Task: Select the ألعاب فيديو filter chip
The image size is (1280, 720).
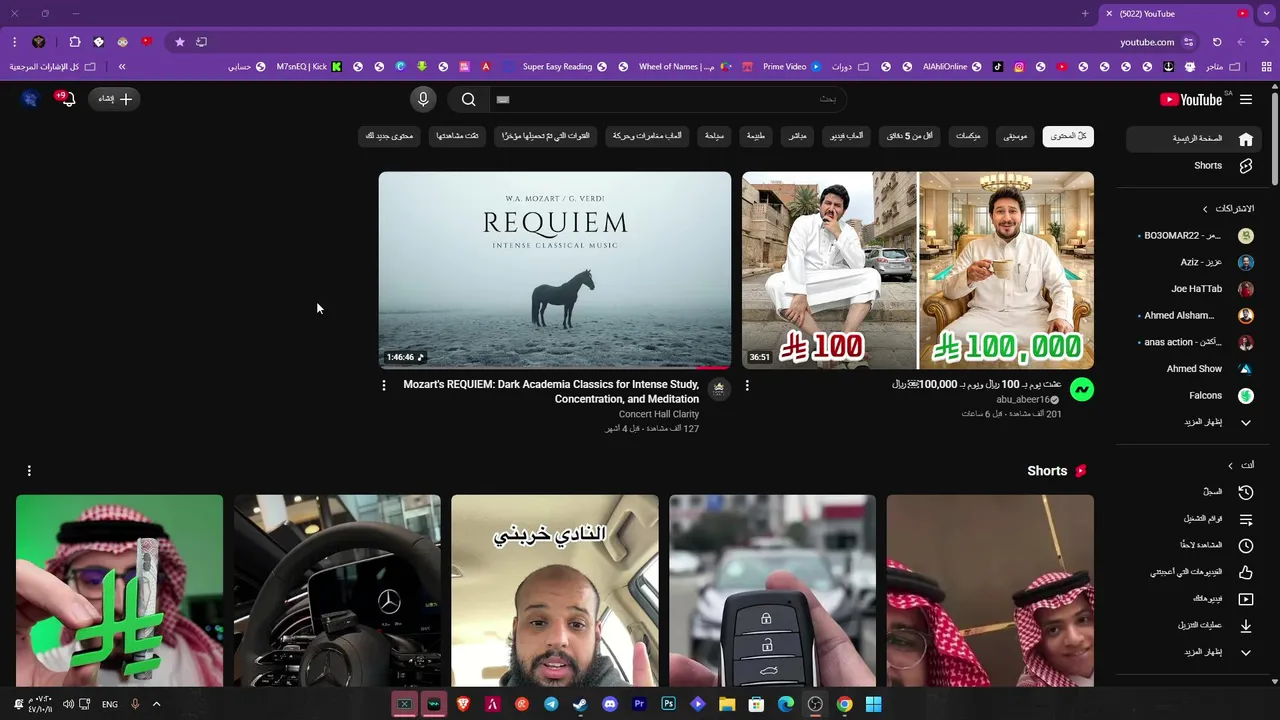Action: tap(848, 136)
